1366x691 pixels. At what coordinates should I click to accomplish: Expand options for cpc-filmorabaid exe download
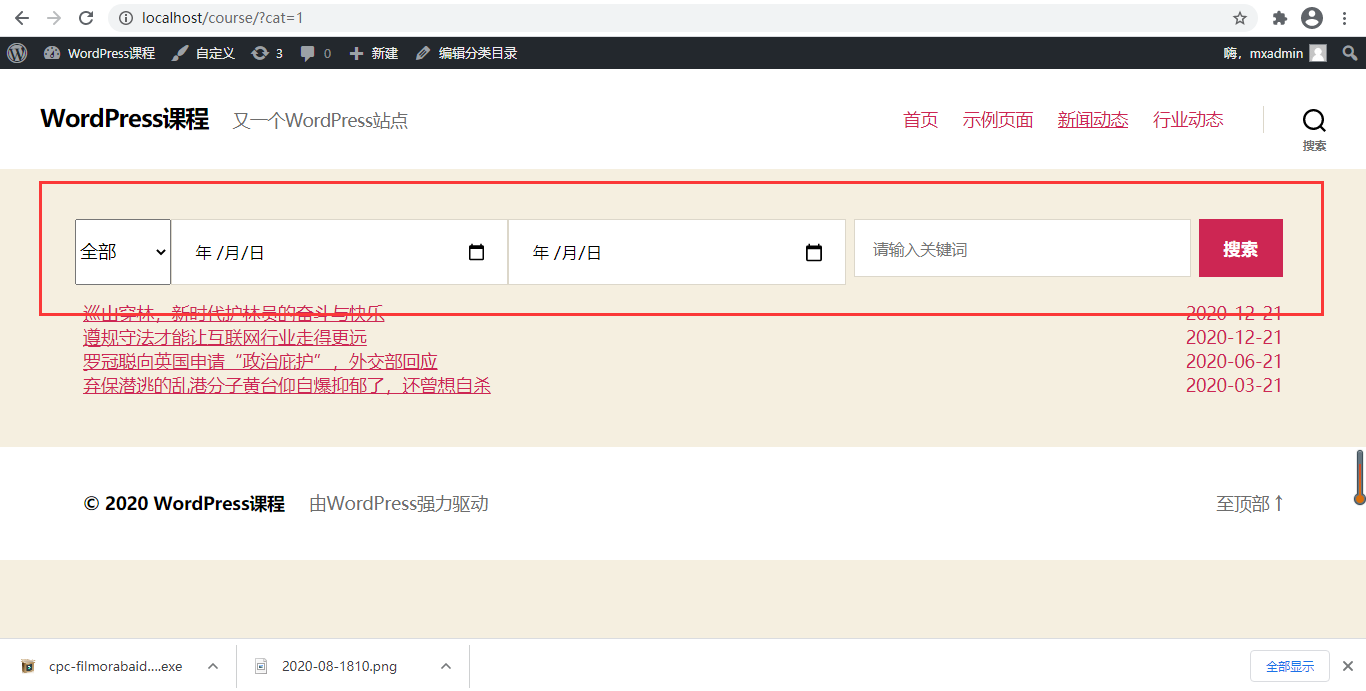pyautogui.click(x=213, y=666)
